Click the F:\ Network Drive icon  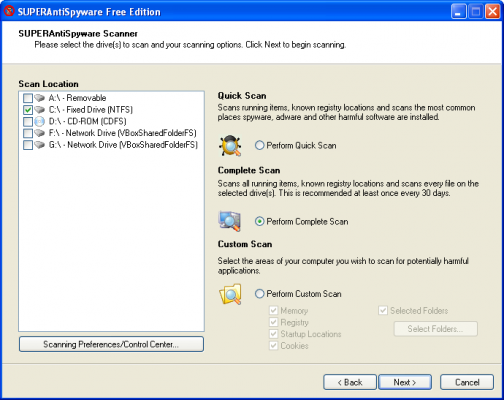click(40, 133)
